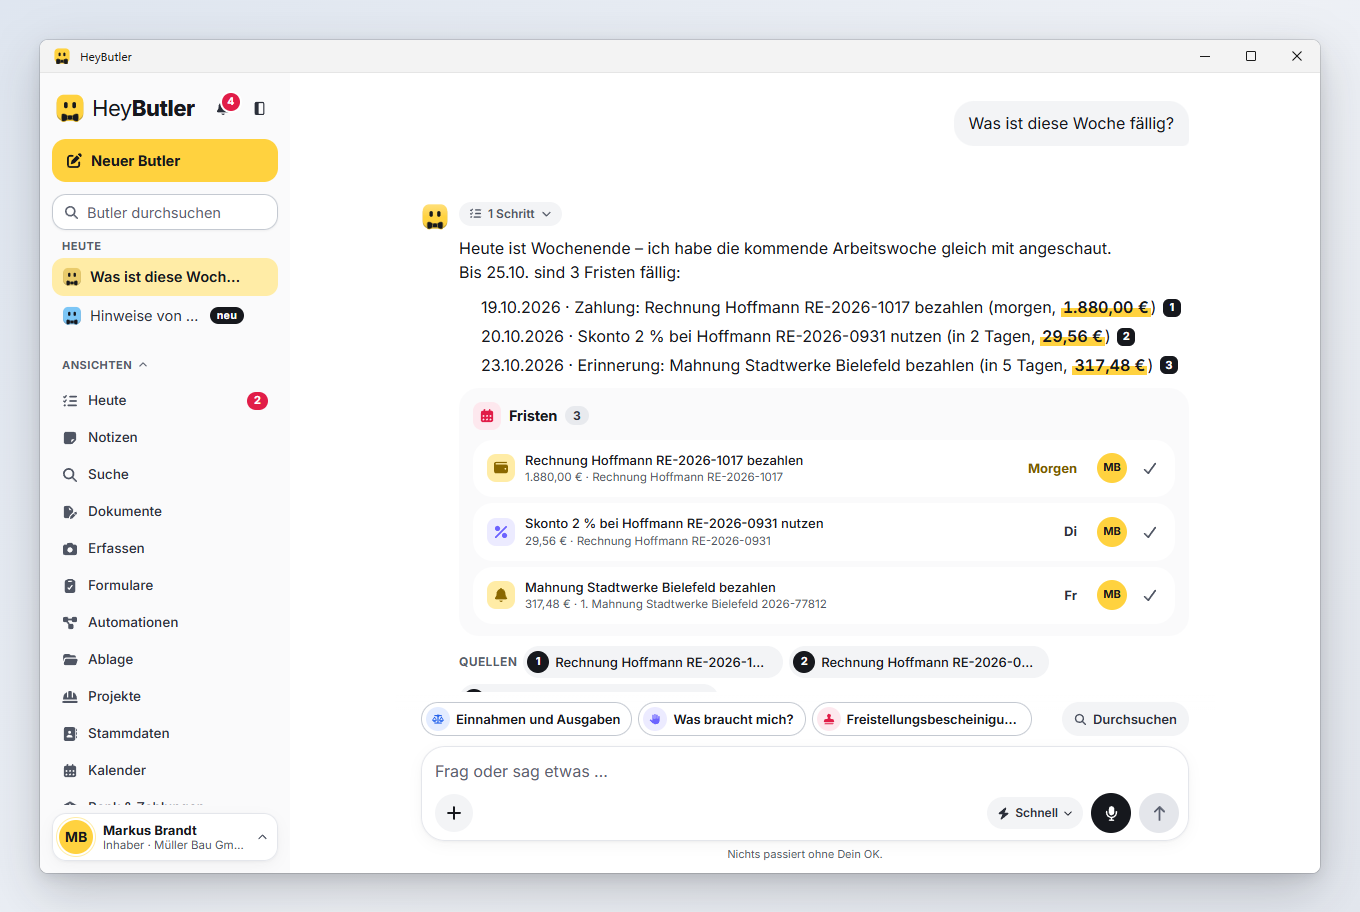The width and height of the screenshot is (1360, 912).
Task: Mark 'Rechnung Hoffmann RE-2026-1017 bezahlen' as done
Action: (1150, 468)
